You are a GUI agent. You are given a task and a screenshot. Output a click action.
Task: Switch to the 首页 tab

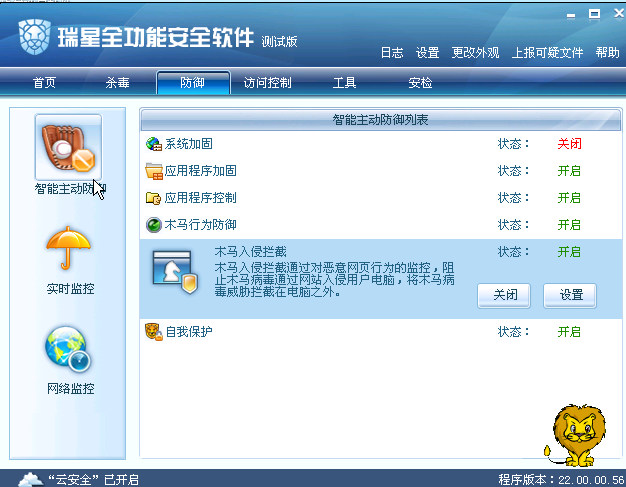coord(44,83)
